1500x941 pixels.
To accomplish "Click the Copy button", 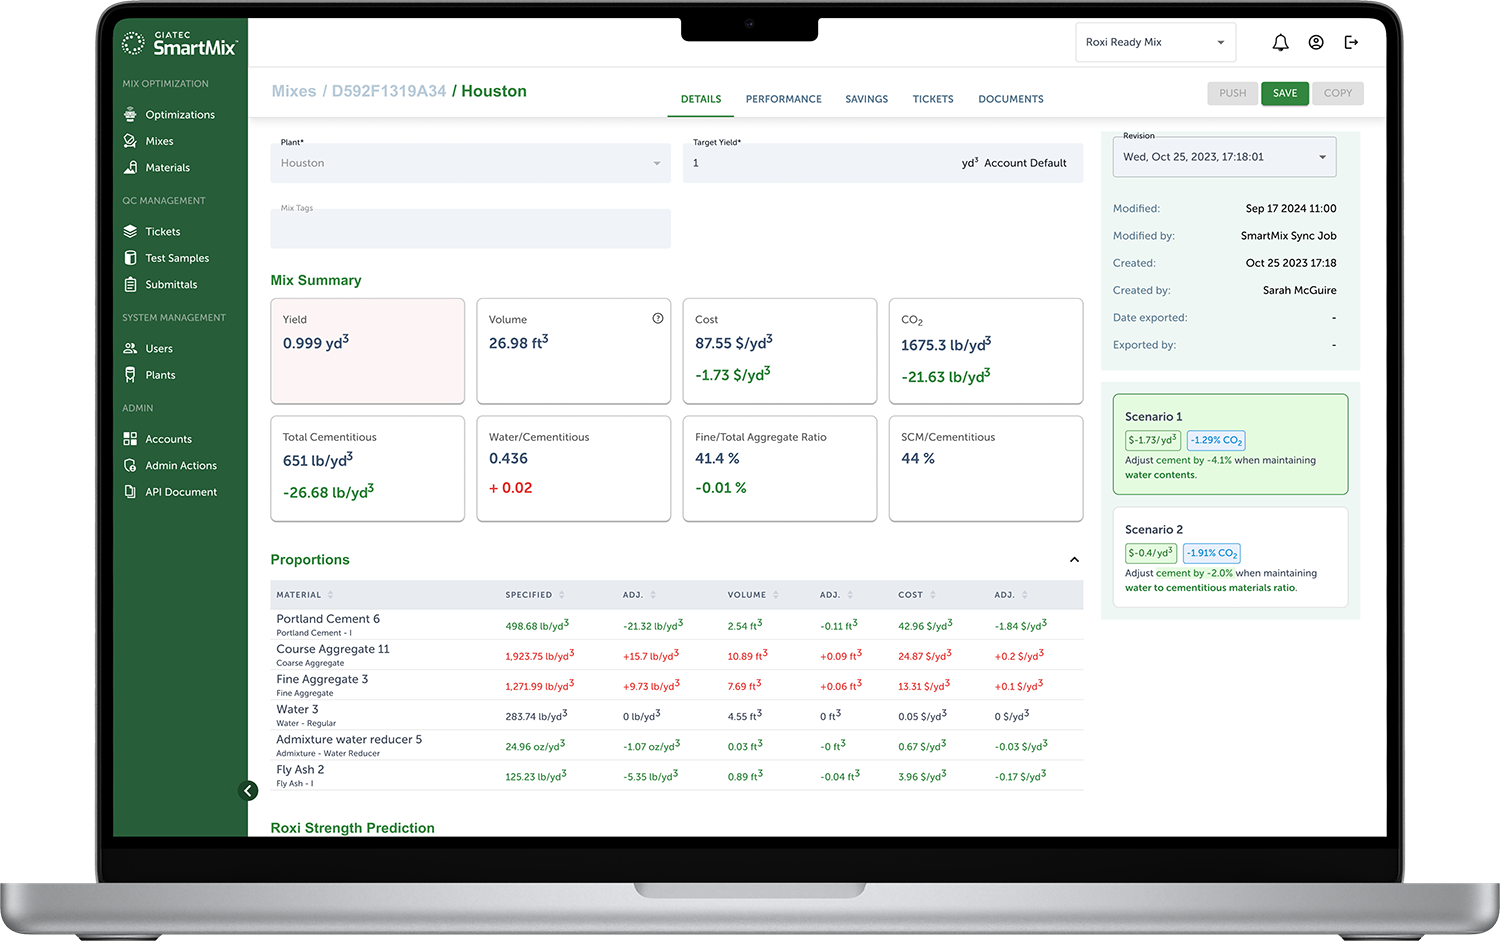I will [1338, 93].
